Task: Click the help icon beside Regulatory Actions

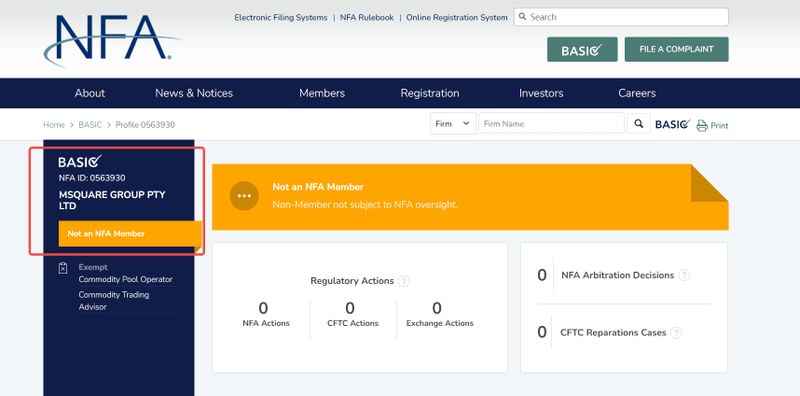Action: point(404,281)
